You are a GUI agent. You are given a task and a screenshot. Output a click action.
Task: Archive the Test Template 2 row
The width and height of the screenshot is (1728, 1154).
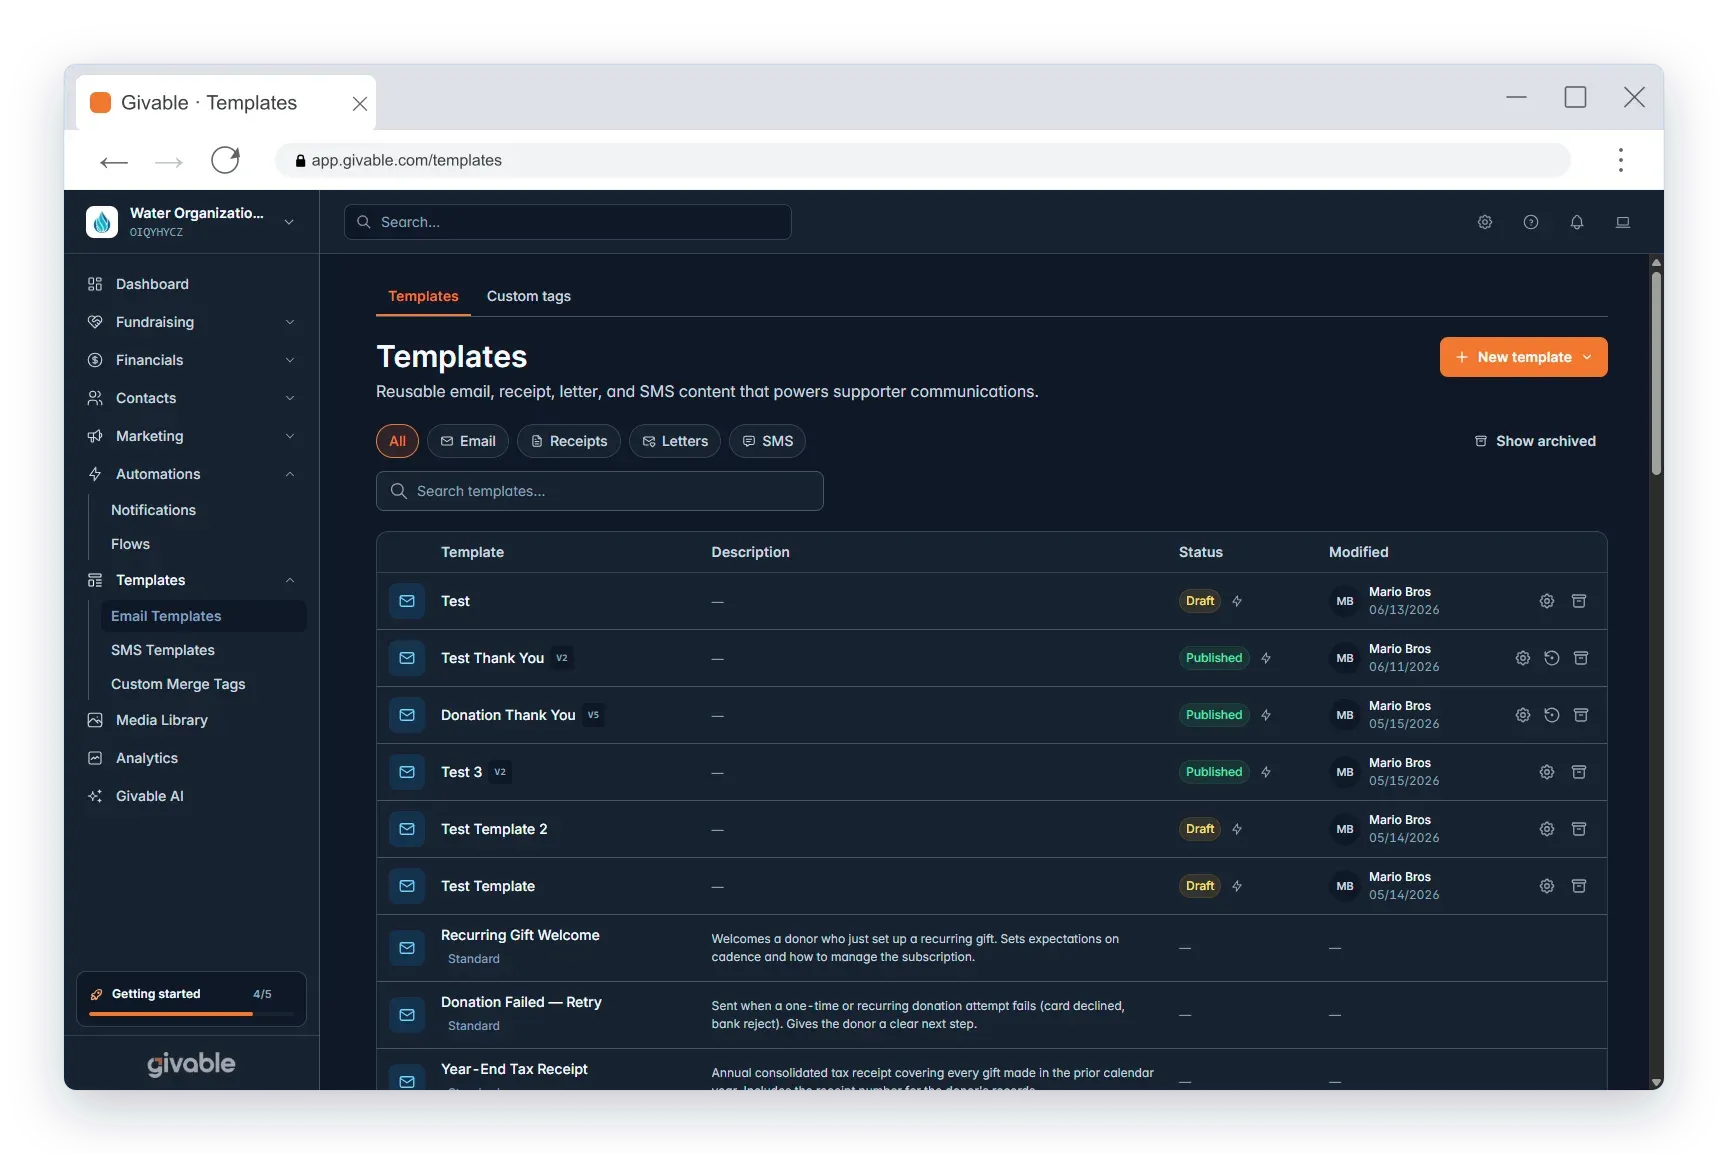point(1579,829)
